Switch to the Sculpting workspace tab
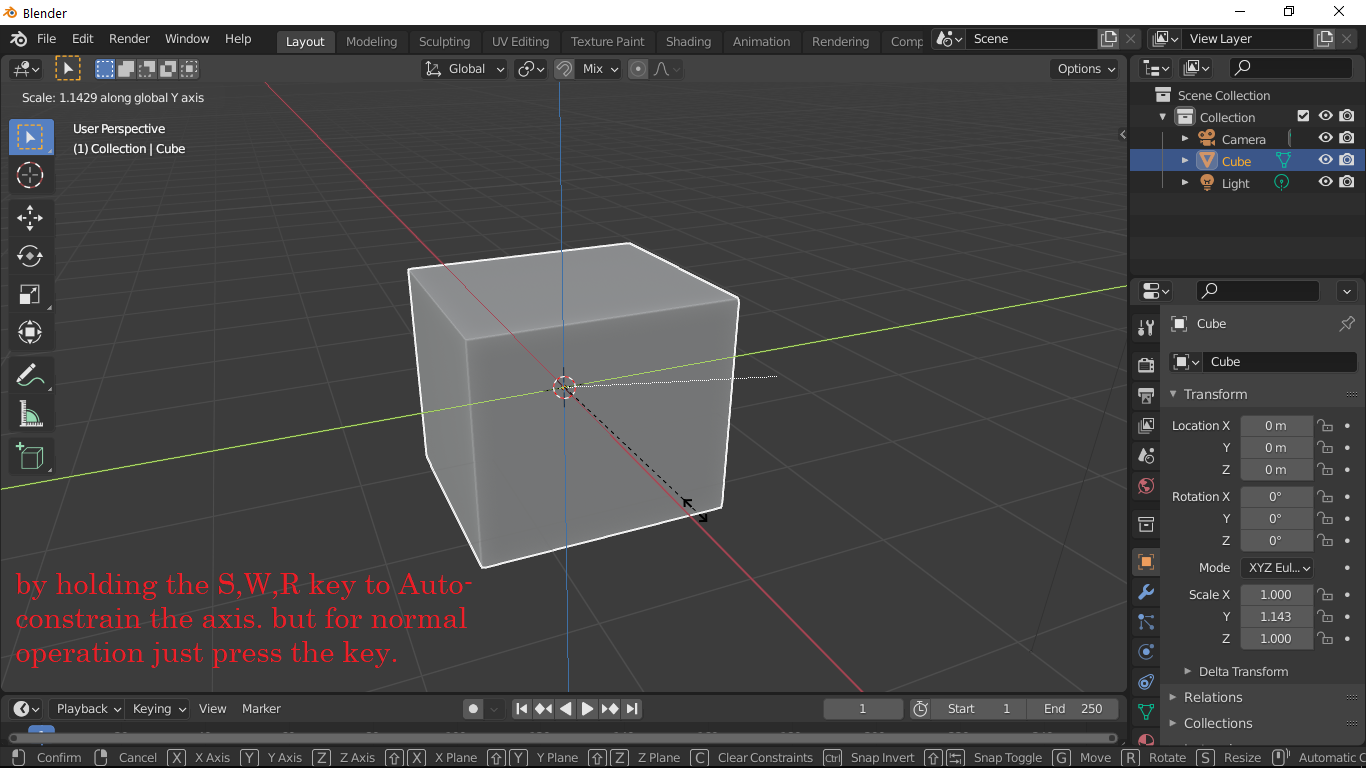 444,41
